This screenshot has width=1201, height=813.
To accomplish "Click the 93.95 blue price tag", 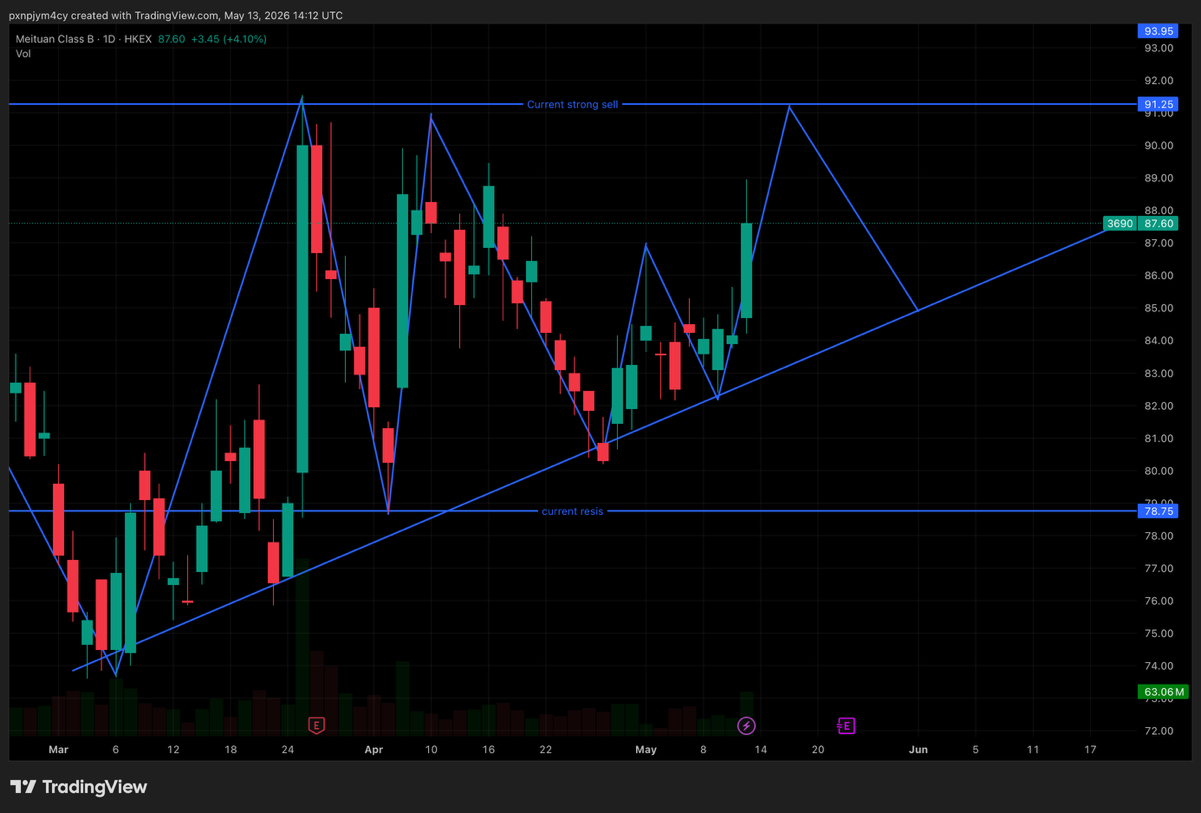I will pyautogui.click(x=1158, y=31).
